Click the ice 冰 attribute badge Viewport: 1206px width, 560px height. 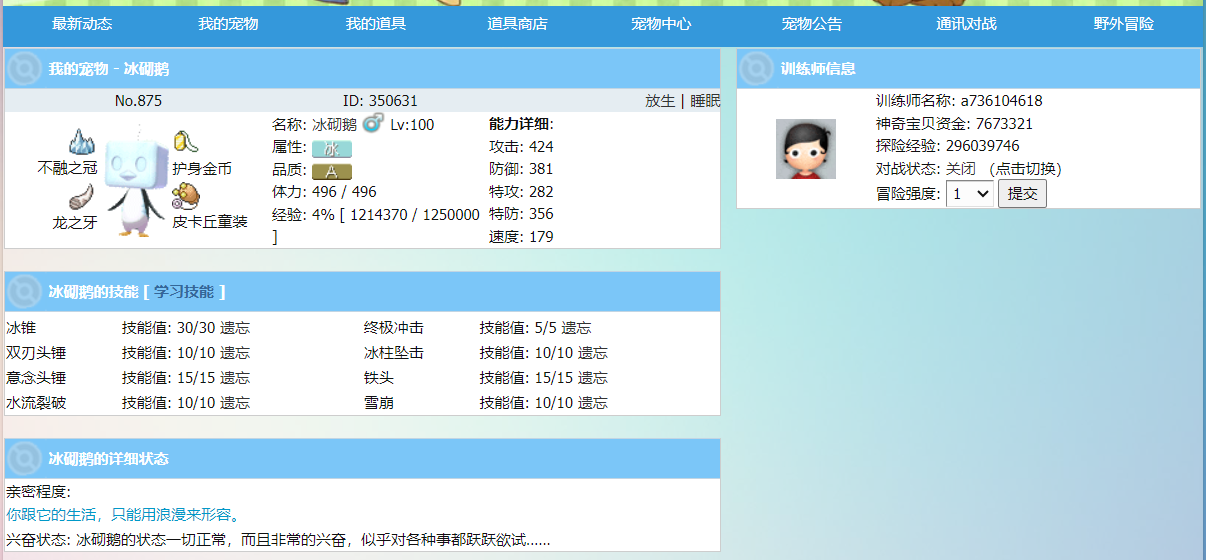(331, 148)
